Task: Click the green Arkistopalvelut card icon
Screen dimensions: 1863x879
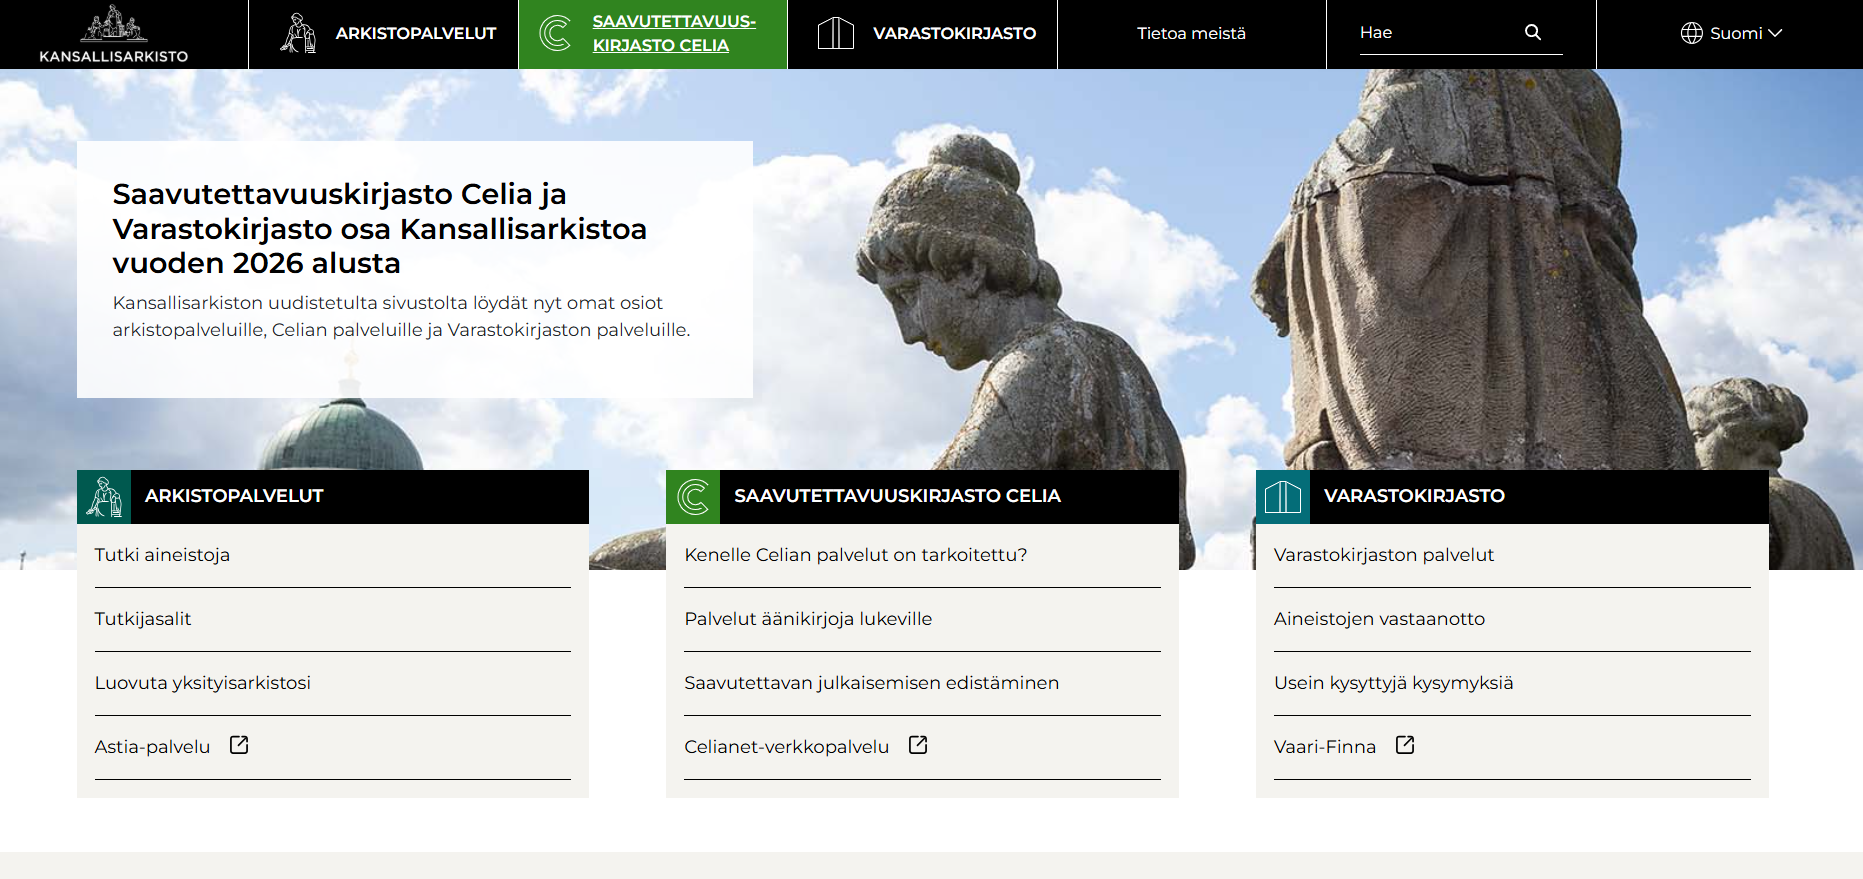Action: click(x=104, y=497)
